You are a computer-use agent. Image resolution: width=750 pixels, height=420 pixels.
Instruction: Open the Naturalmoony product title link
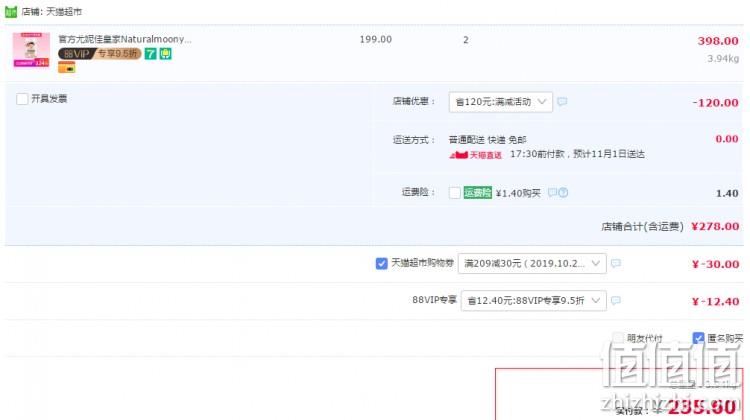pos(124,39)
